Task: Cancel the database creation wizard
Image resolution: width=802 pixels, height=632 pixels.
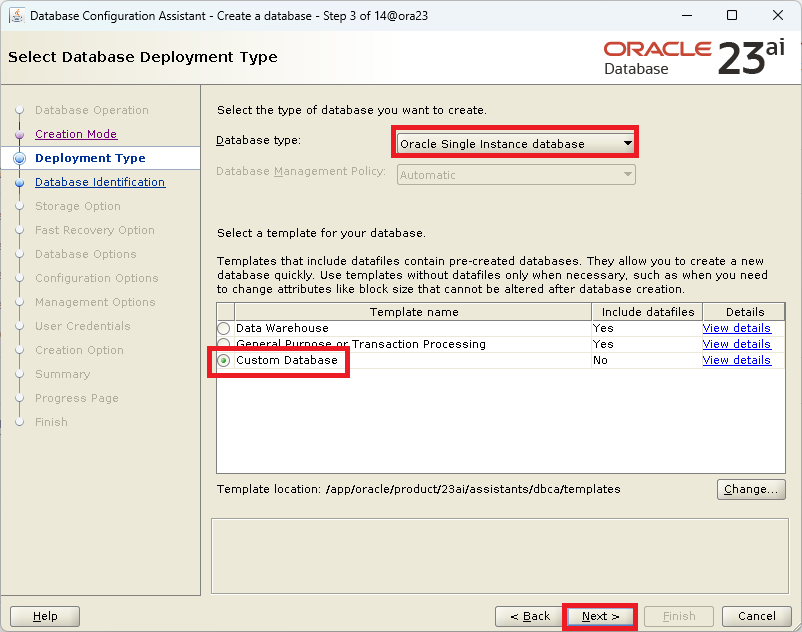Action: tap(756, 616)
